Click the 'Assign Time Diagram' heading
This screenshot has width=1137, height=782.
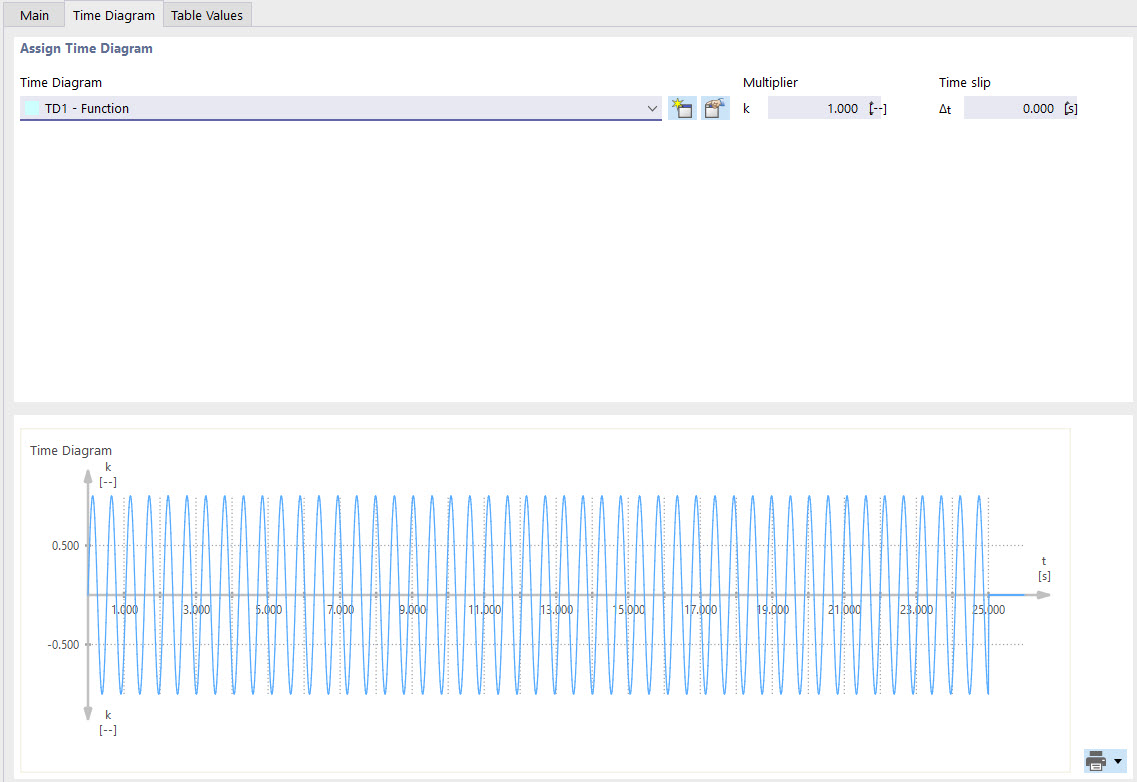(x=86, y=49)
